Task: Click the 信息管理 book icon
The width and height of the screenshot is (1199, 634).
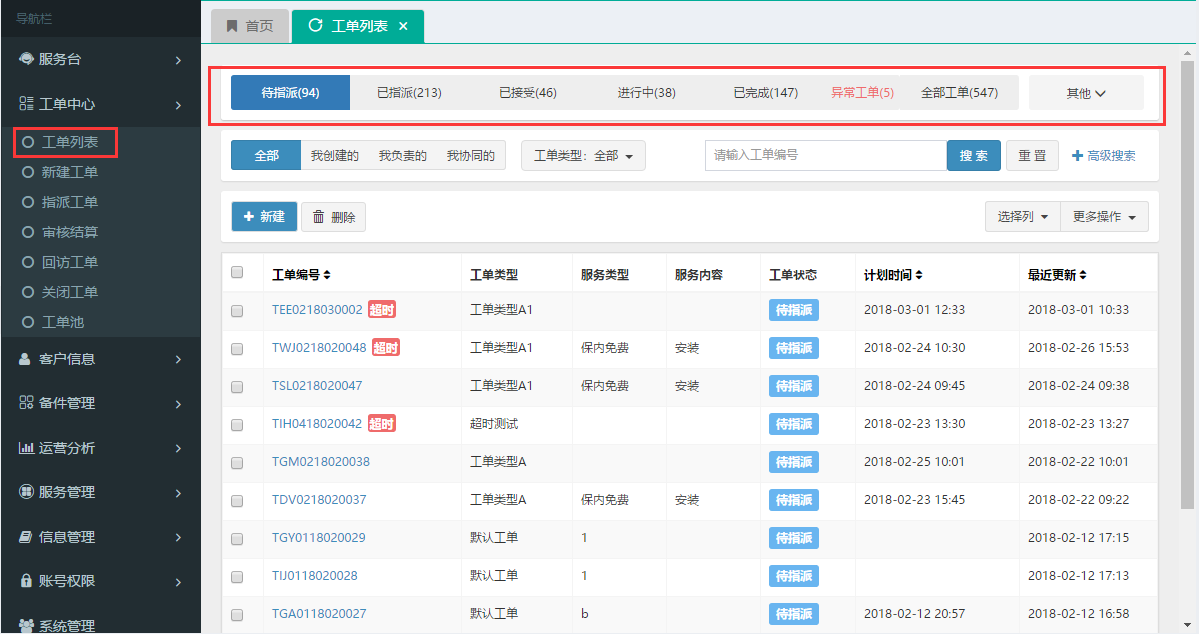Action: tap(26, 537)
